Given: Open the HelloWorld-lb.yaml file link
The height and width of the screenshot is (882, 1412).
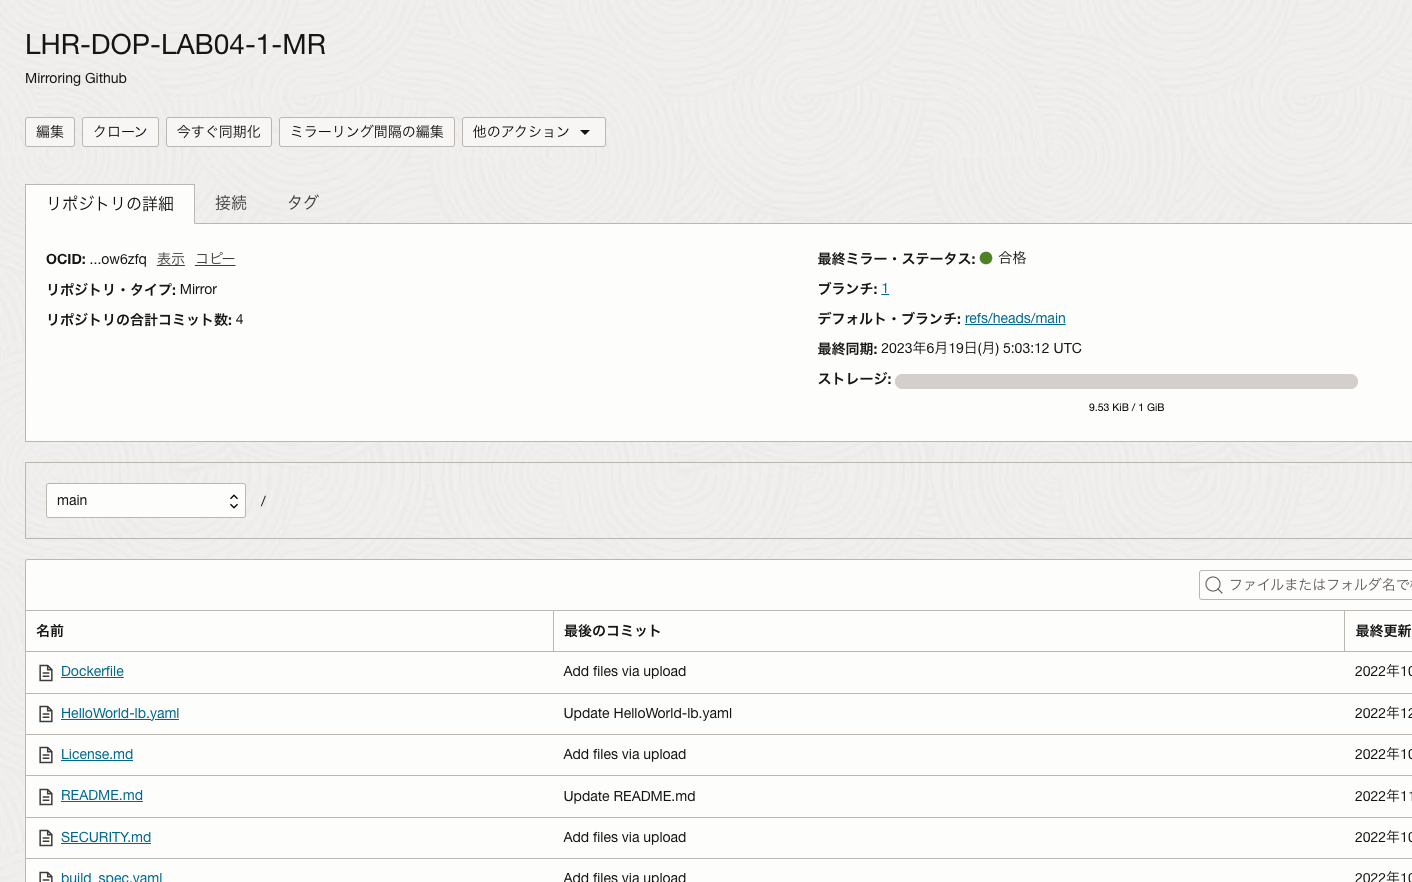Looking at the screenshot, I should pyautogui.click(x=120, y=713).
